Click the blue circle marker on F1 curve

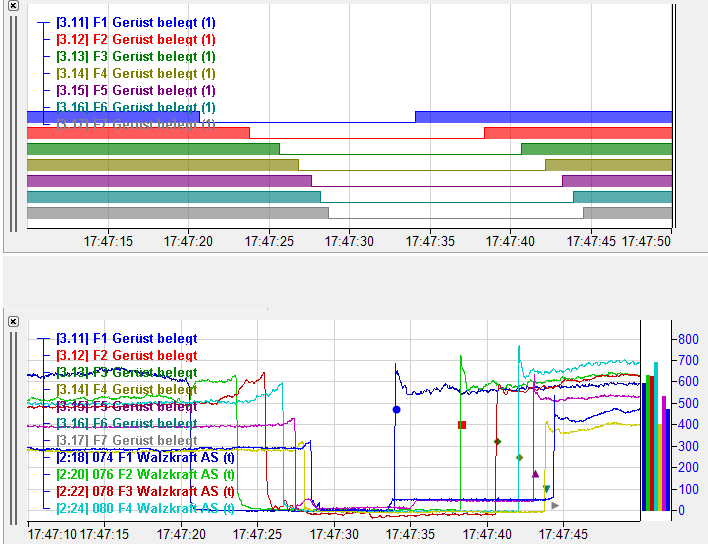tap(396, 409)
